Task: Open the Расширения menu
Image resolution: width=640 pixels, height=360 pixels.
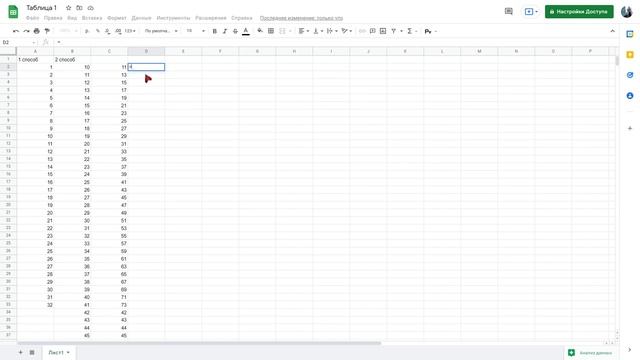Action: tap(211, 18)
